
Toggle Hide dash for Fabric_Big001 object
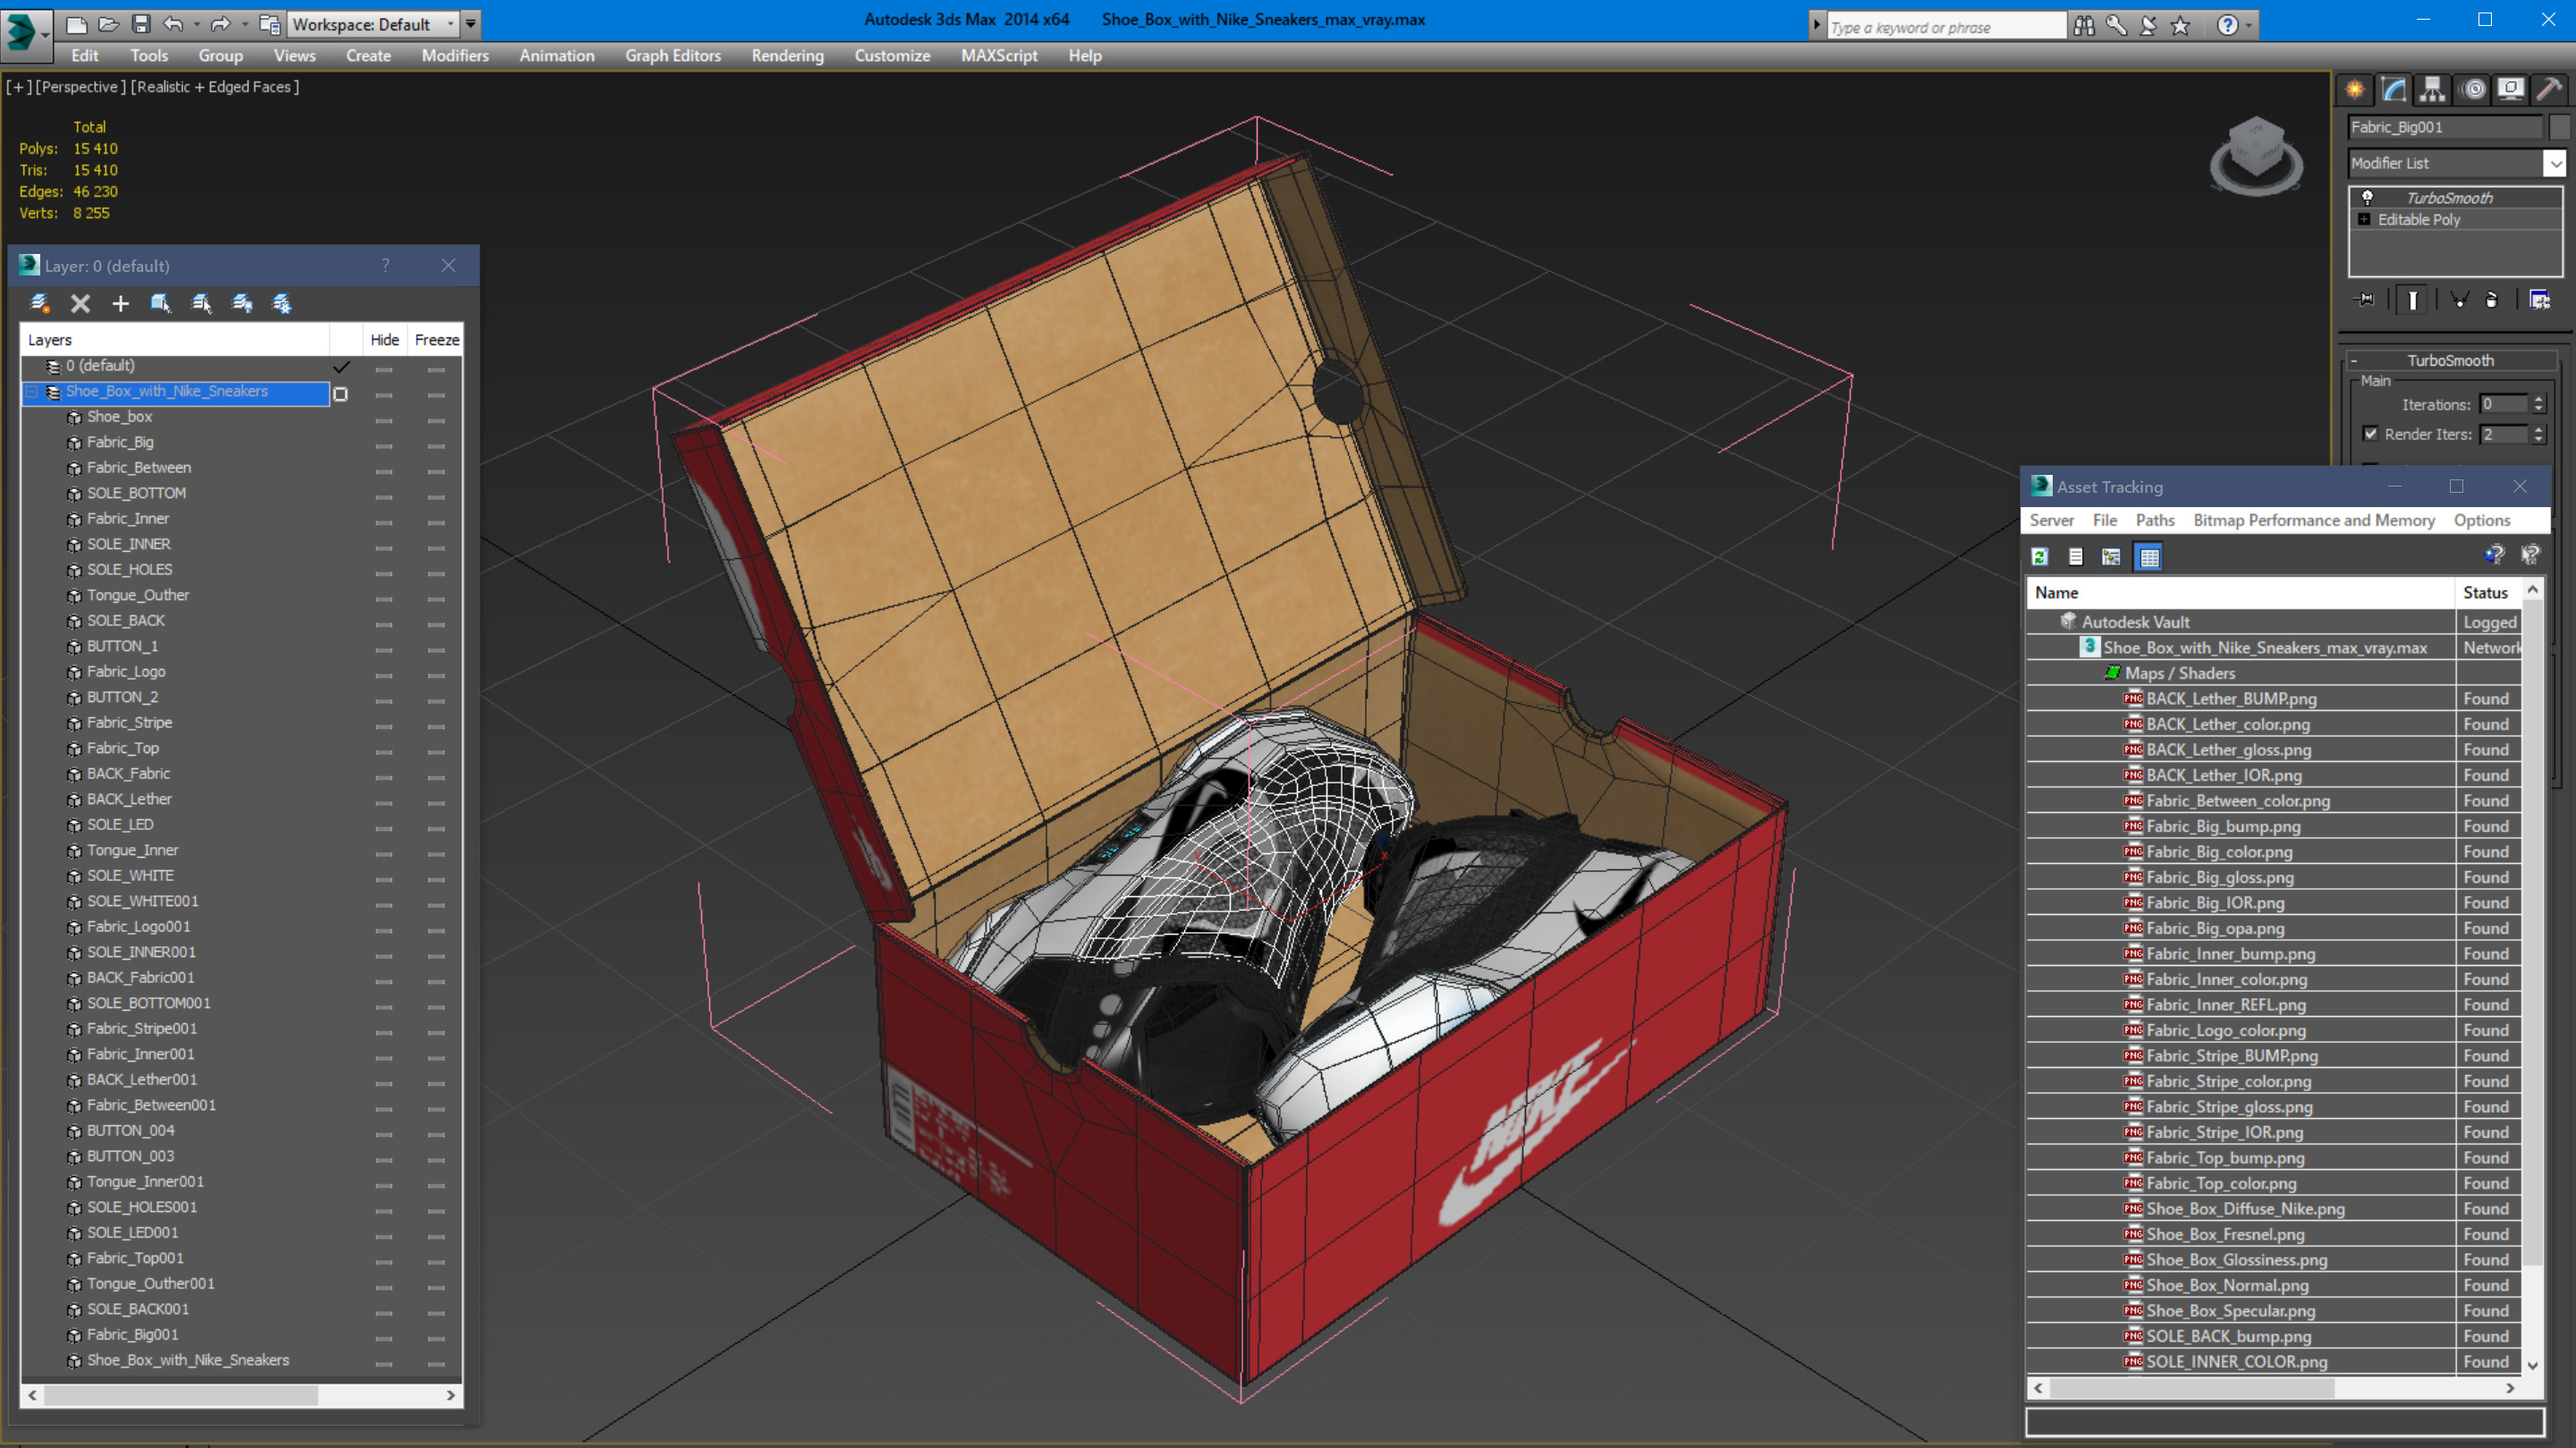[x=383, y=1338]
